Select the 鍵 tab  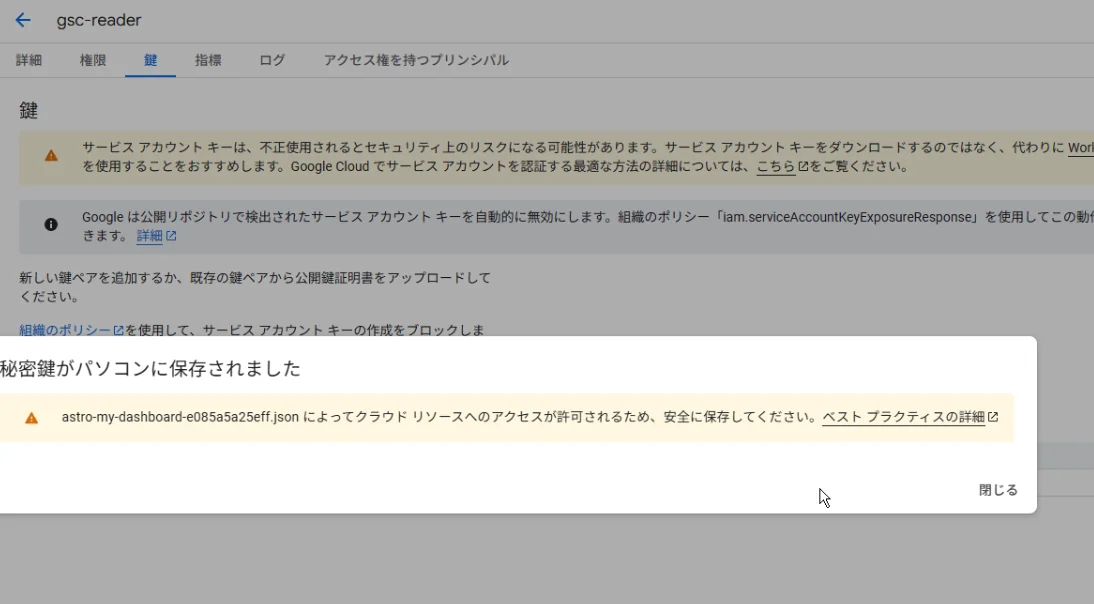click(x=150, y=60)
